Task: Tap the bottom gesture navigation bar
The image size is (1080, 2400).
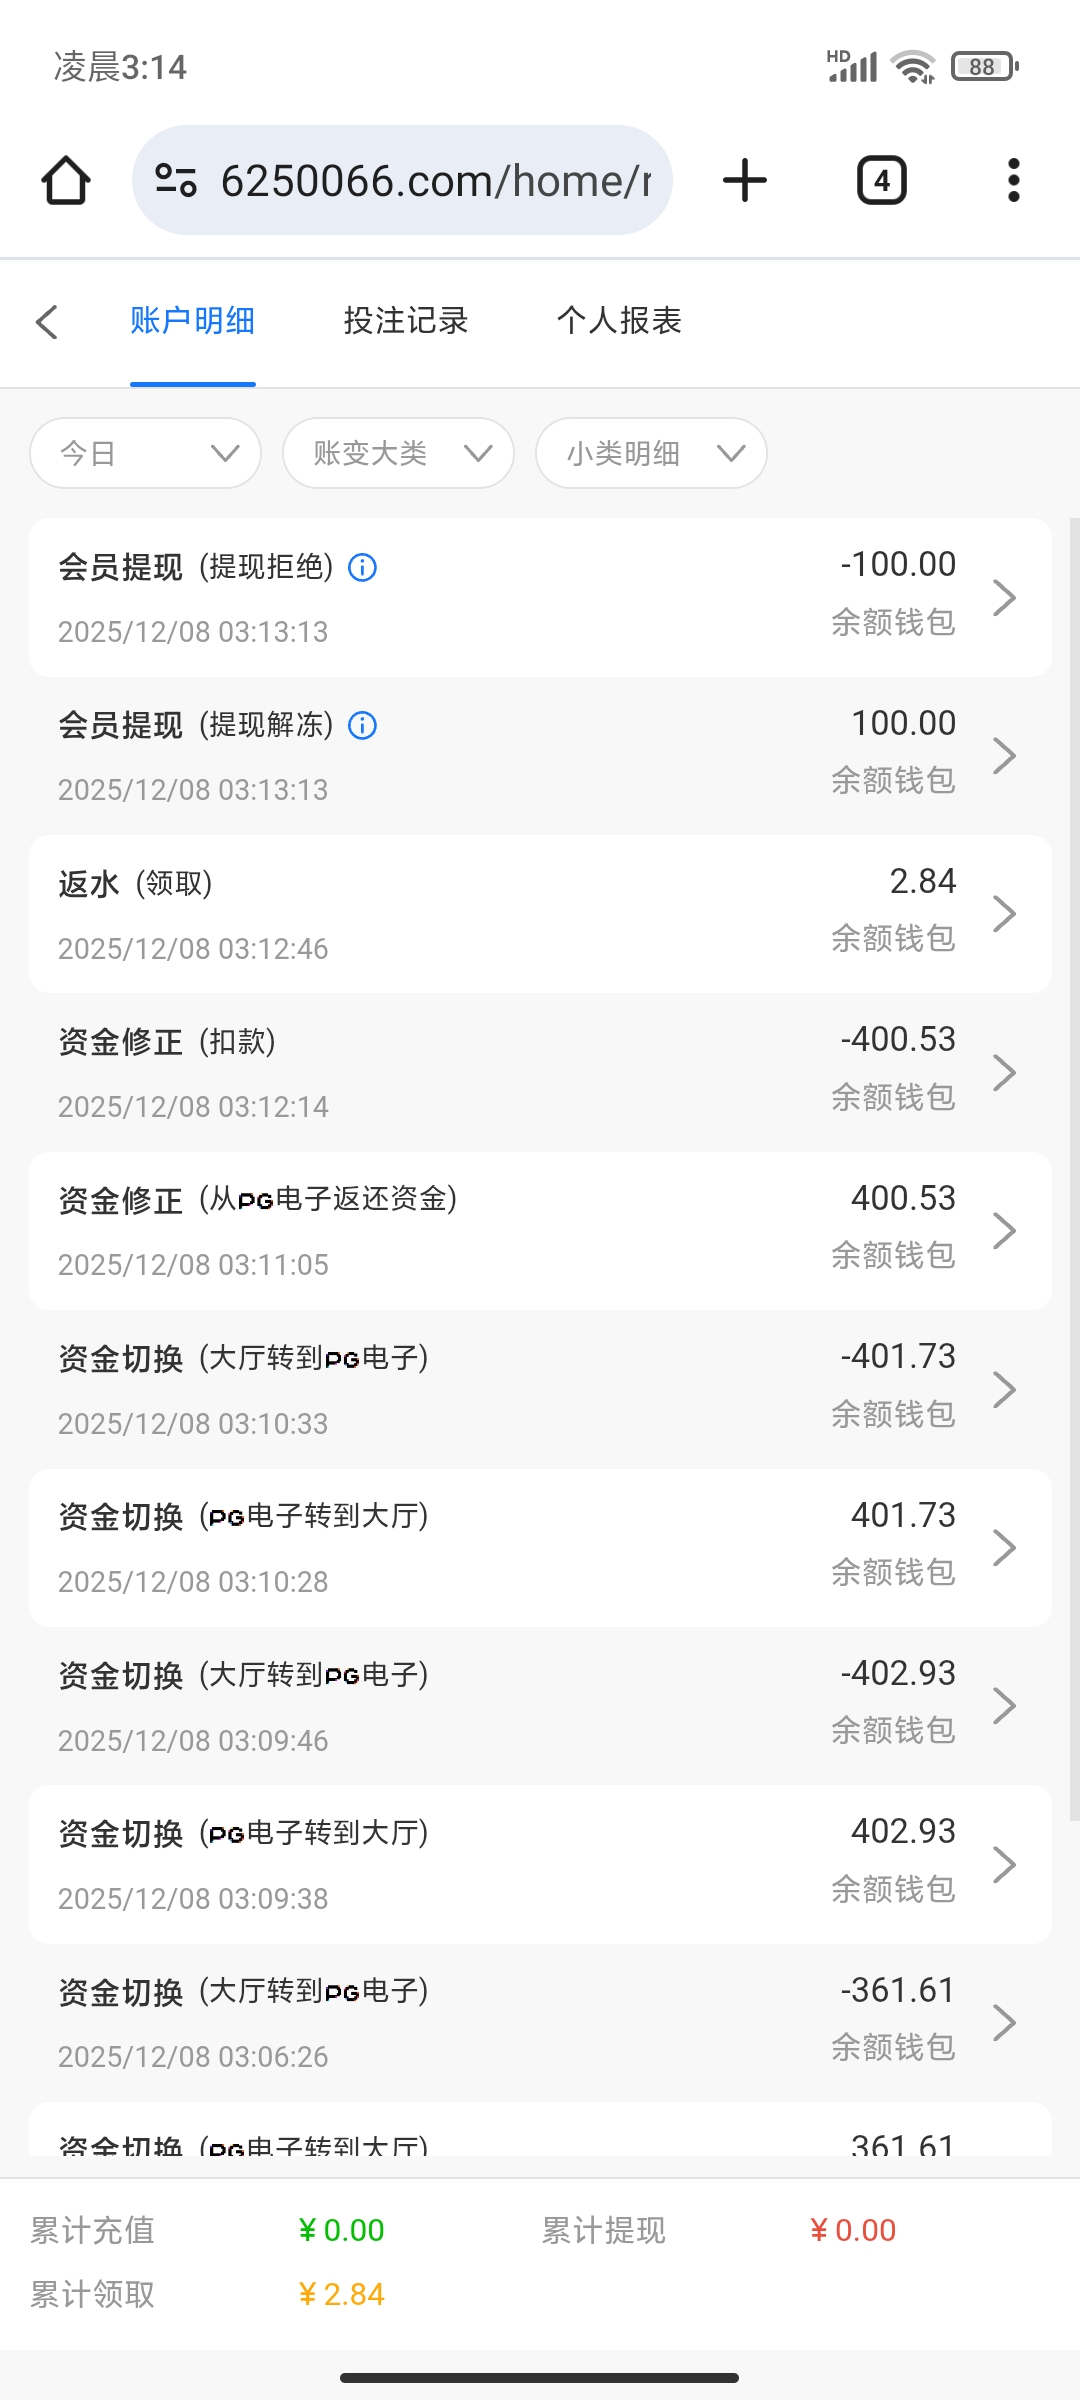Action: [540, 2376]
